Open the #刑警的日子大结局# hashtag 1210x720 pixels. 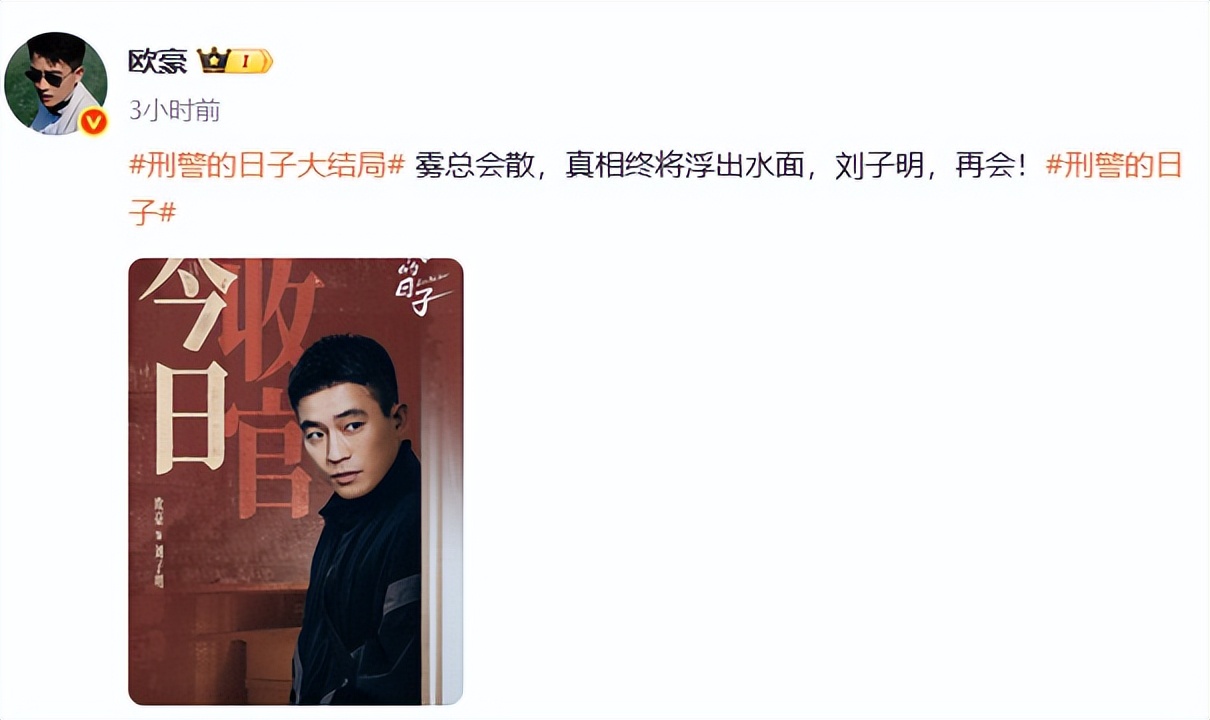(x=267, y=166)
